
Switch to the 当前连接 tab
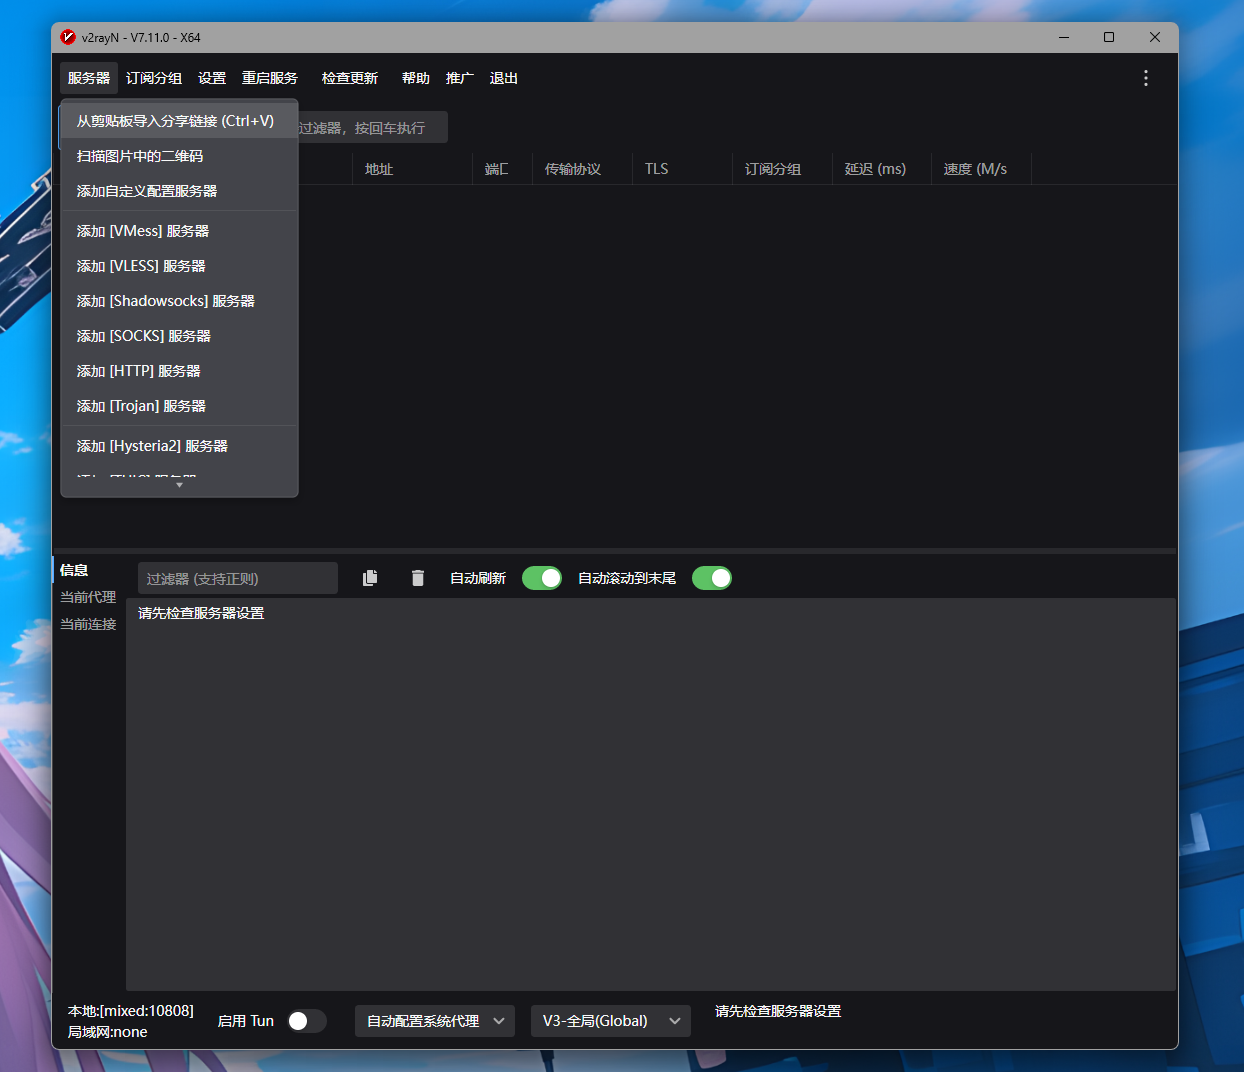(x=88, y=624)
